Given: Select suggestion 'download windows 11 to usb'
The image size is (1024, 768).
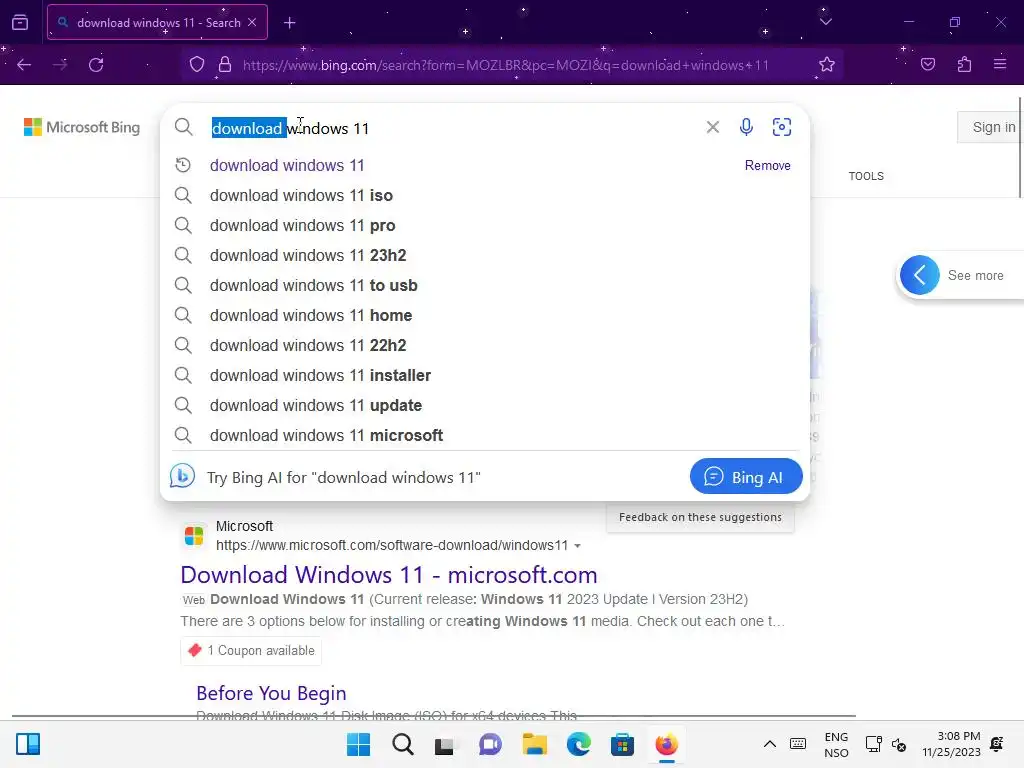Looking at the screenshot, I should click(x=485, y=285).
